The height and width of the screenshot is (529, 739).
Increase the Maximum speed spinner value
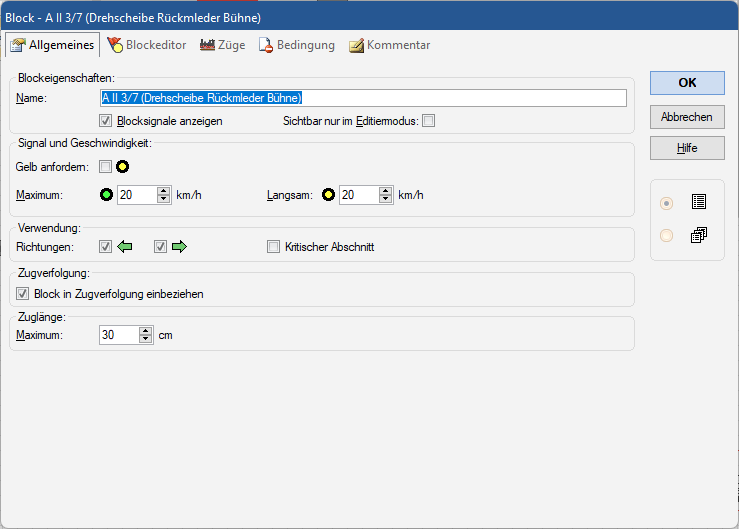pos(164,190)
